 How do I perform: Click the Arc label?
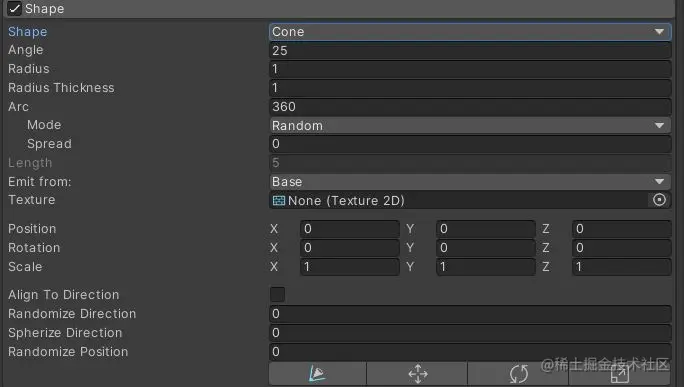[x=18, y=107]
